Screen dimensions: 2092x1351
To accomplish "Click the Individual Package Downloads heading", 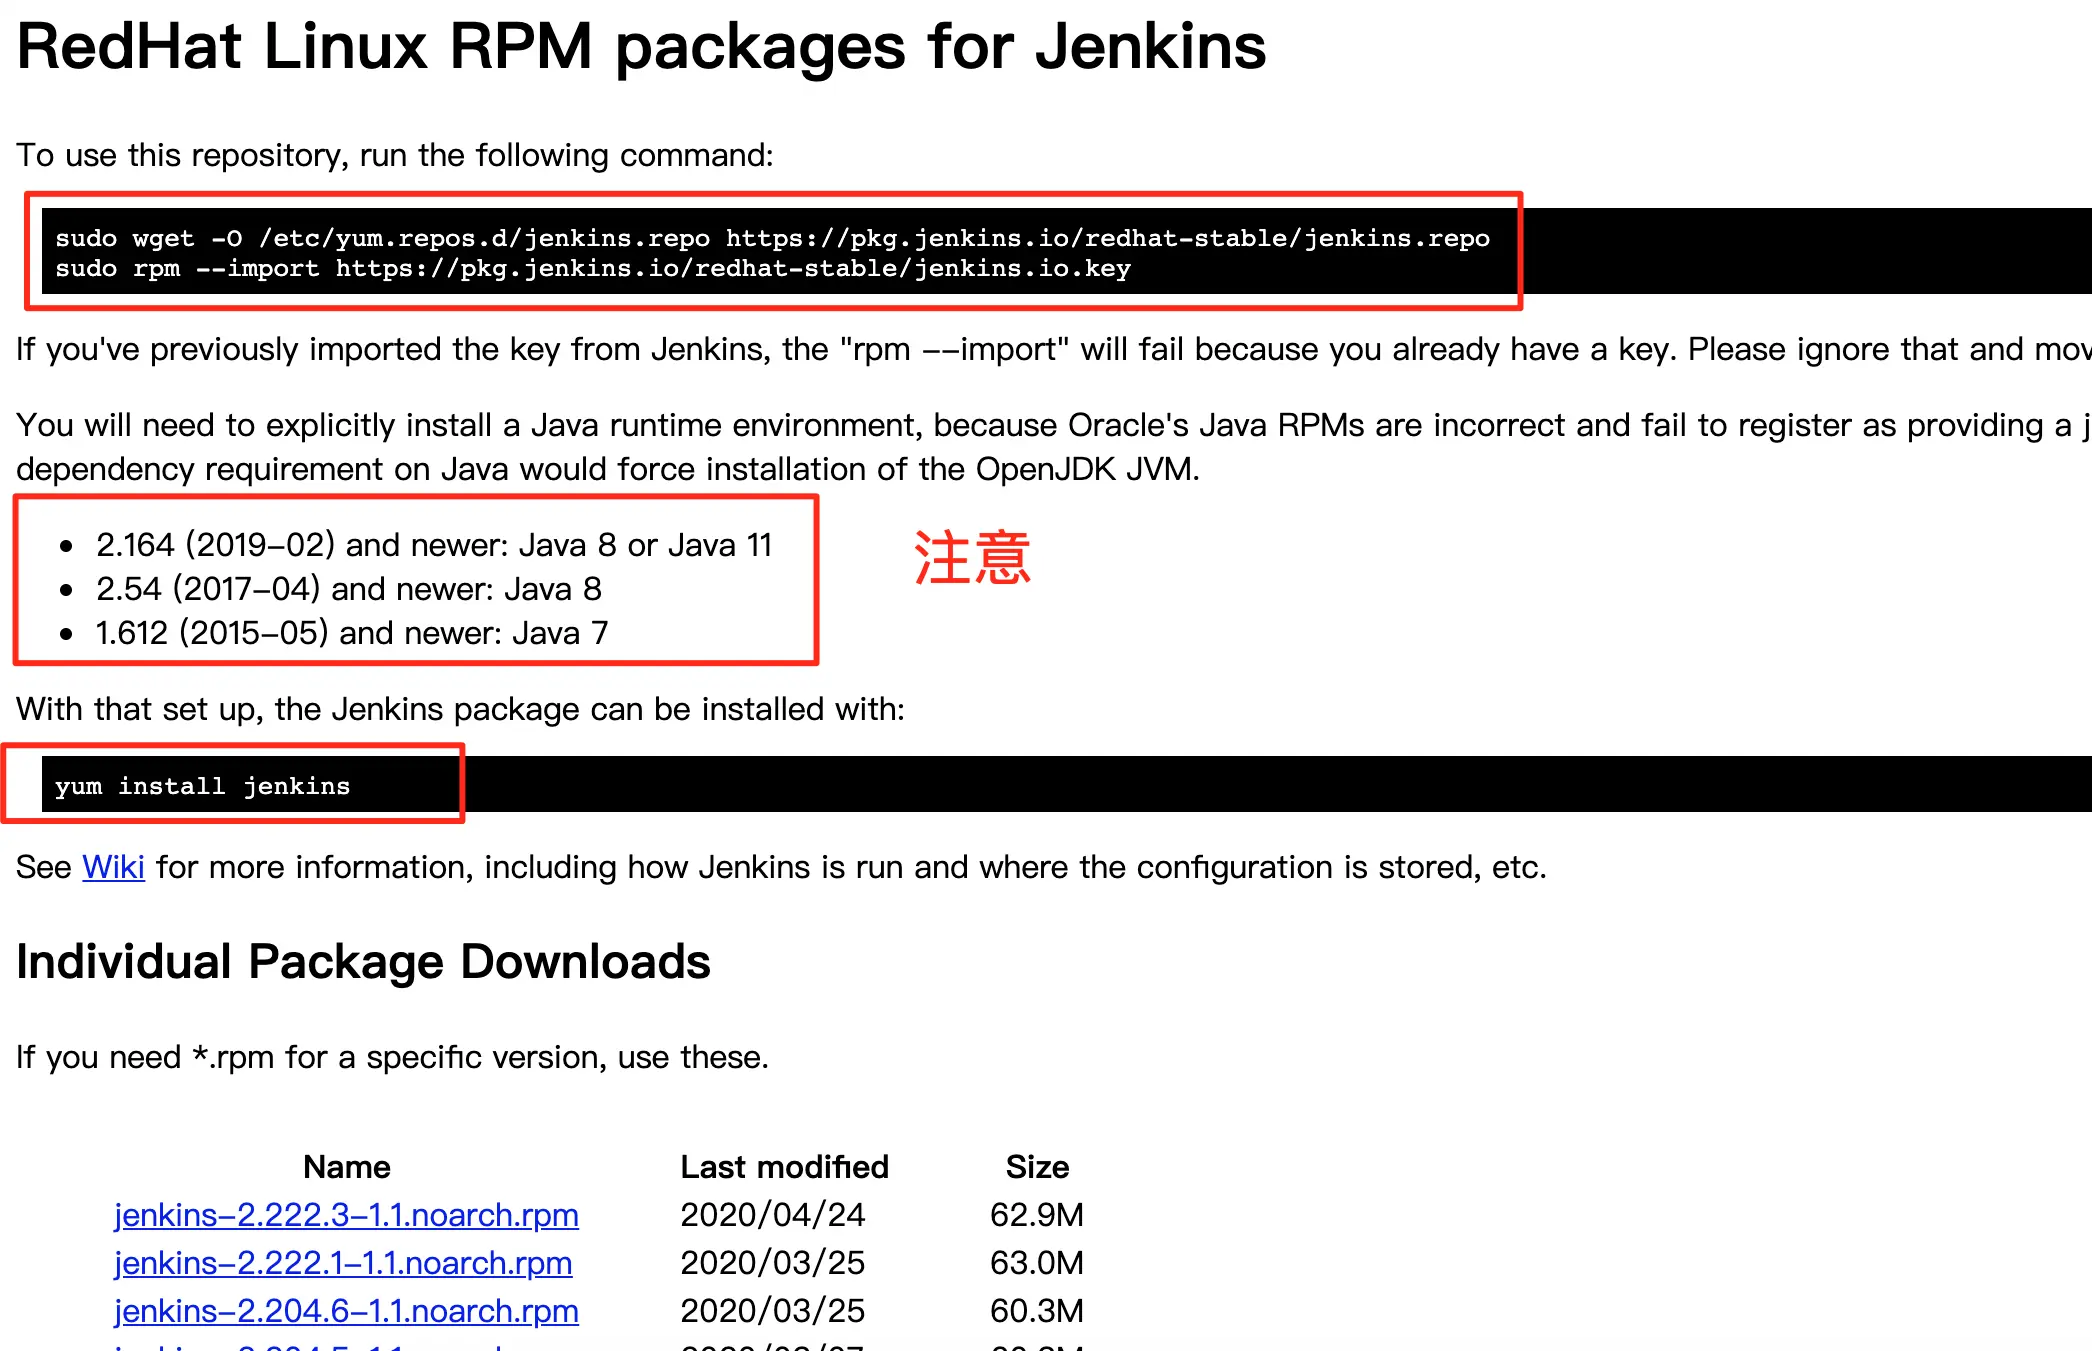I will tap(363, 962).
